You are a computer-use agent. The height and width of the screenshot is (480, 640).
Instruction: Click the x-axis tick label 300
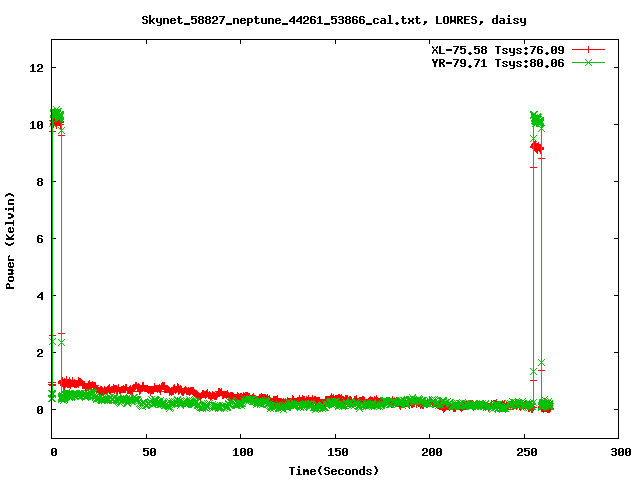coord(621,452)
